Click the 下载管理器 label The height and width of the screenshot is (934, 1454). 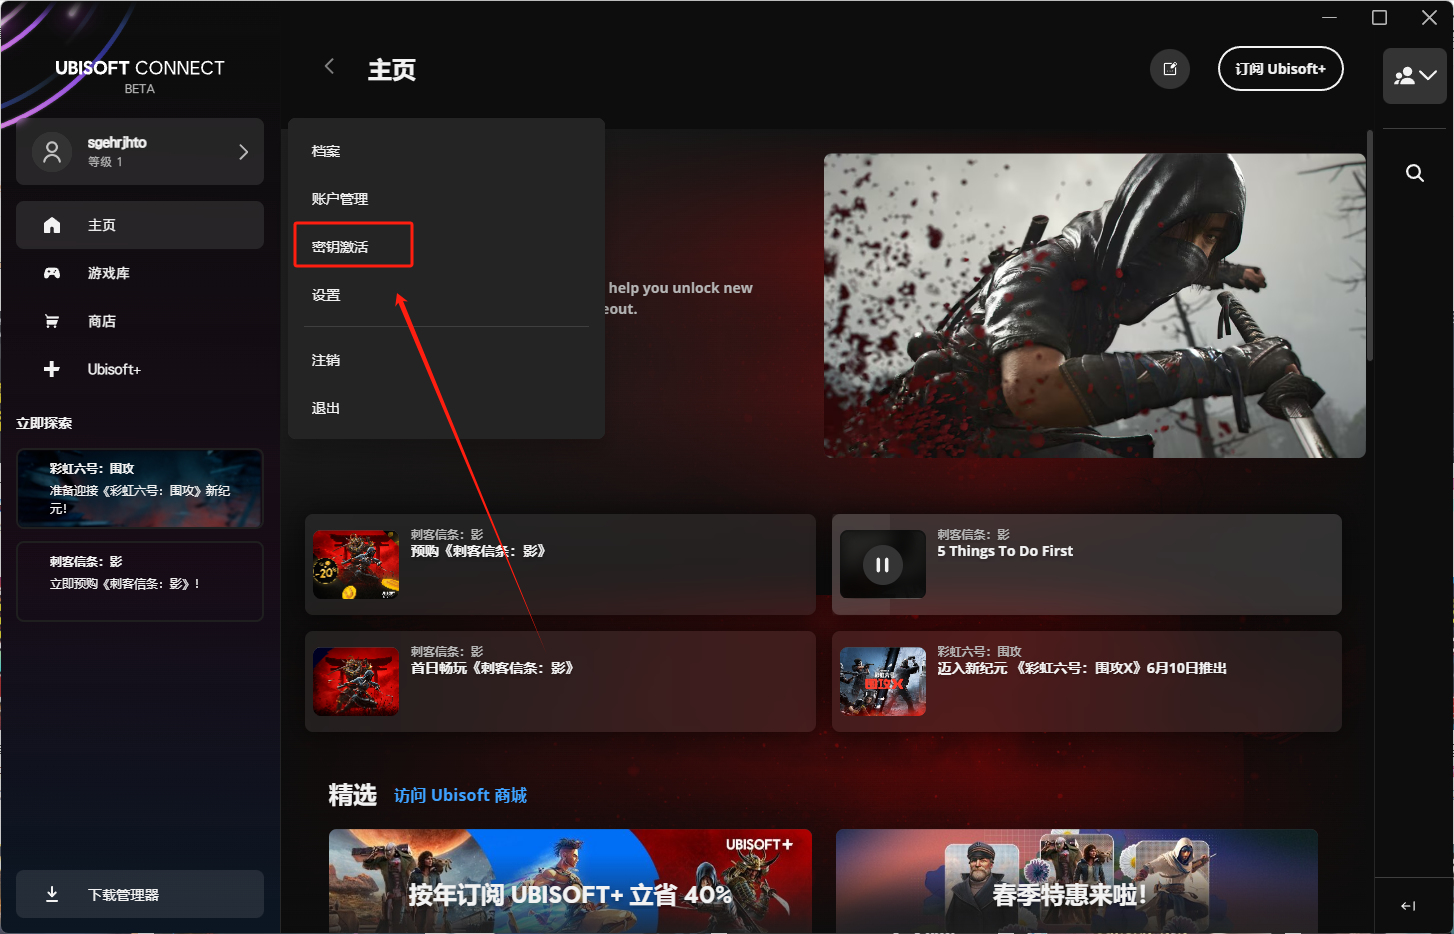(x=124, y=894)
